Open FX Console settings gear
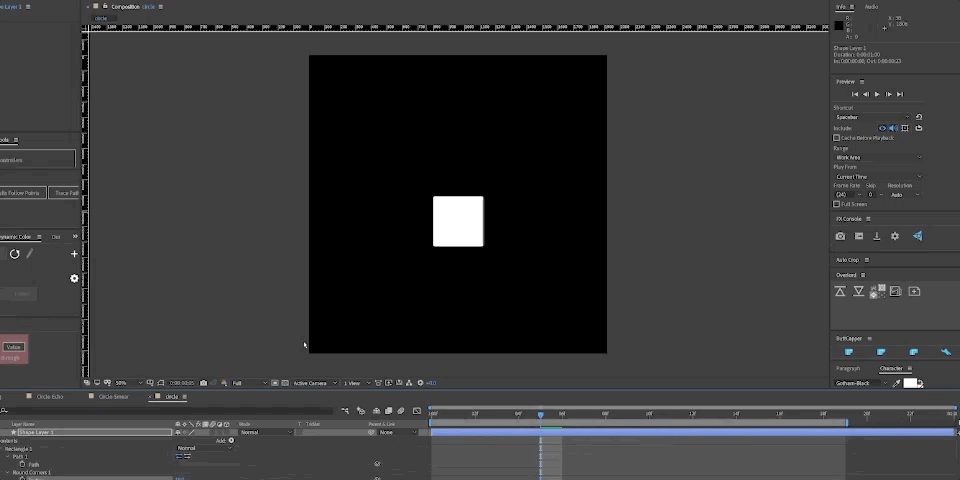The height and width of the screenshot is (480, 960). click(894, 236)
